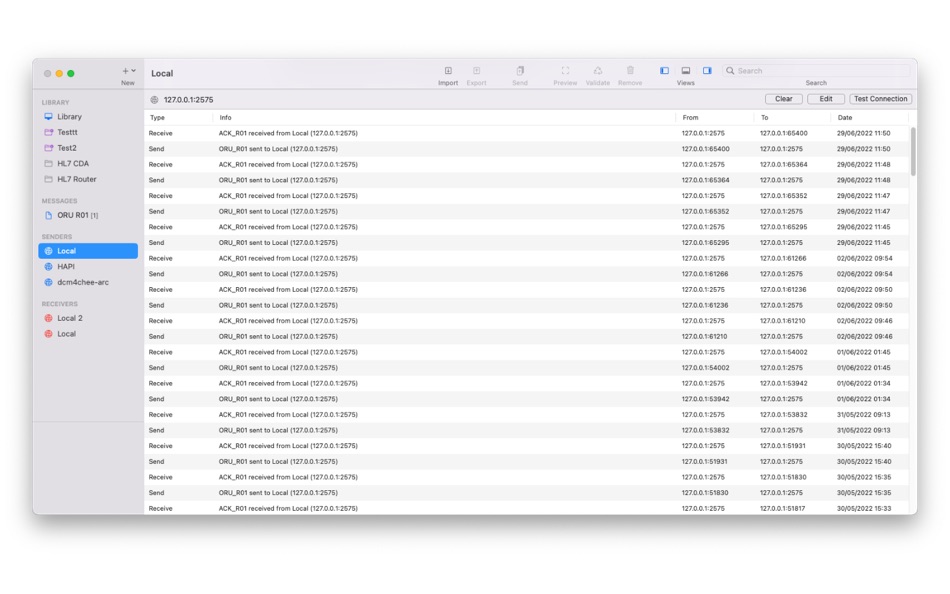
Task: Remove message using the trash icon
Action: [x=629, y=70]
